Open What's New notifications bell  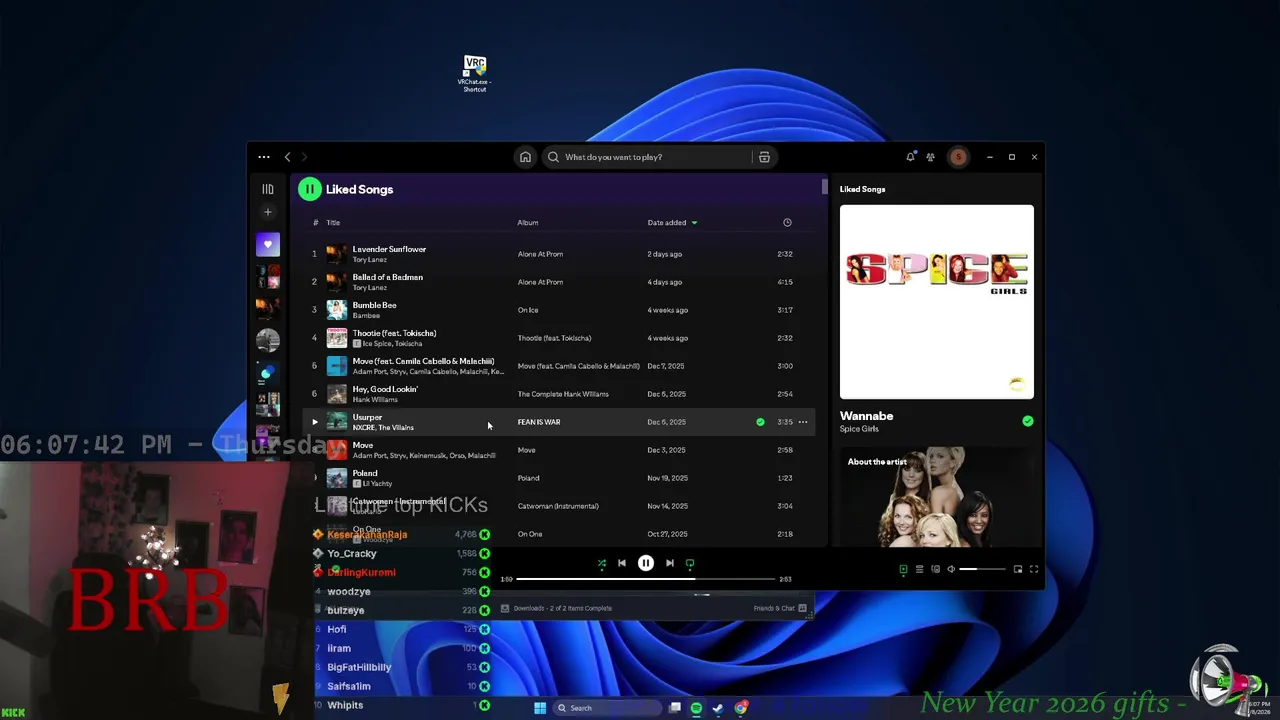click(x=910, y=157)
